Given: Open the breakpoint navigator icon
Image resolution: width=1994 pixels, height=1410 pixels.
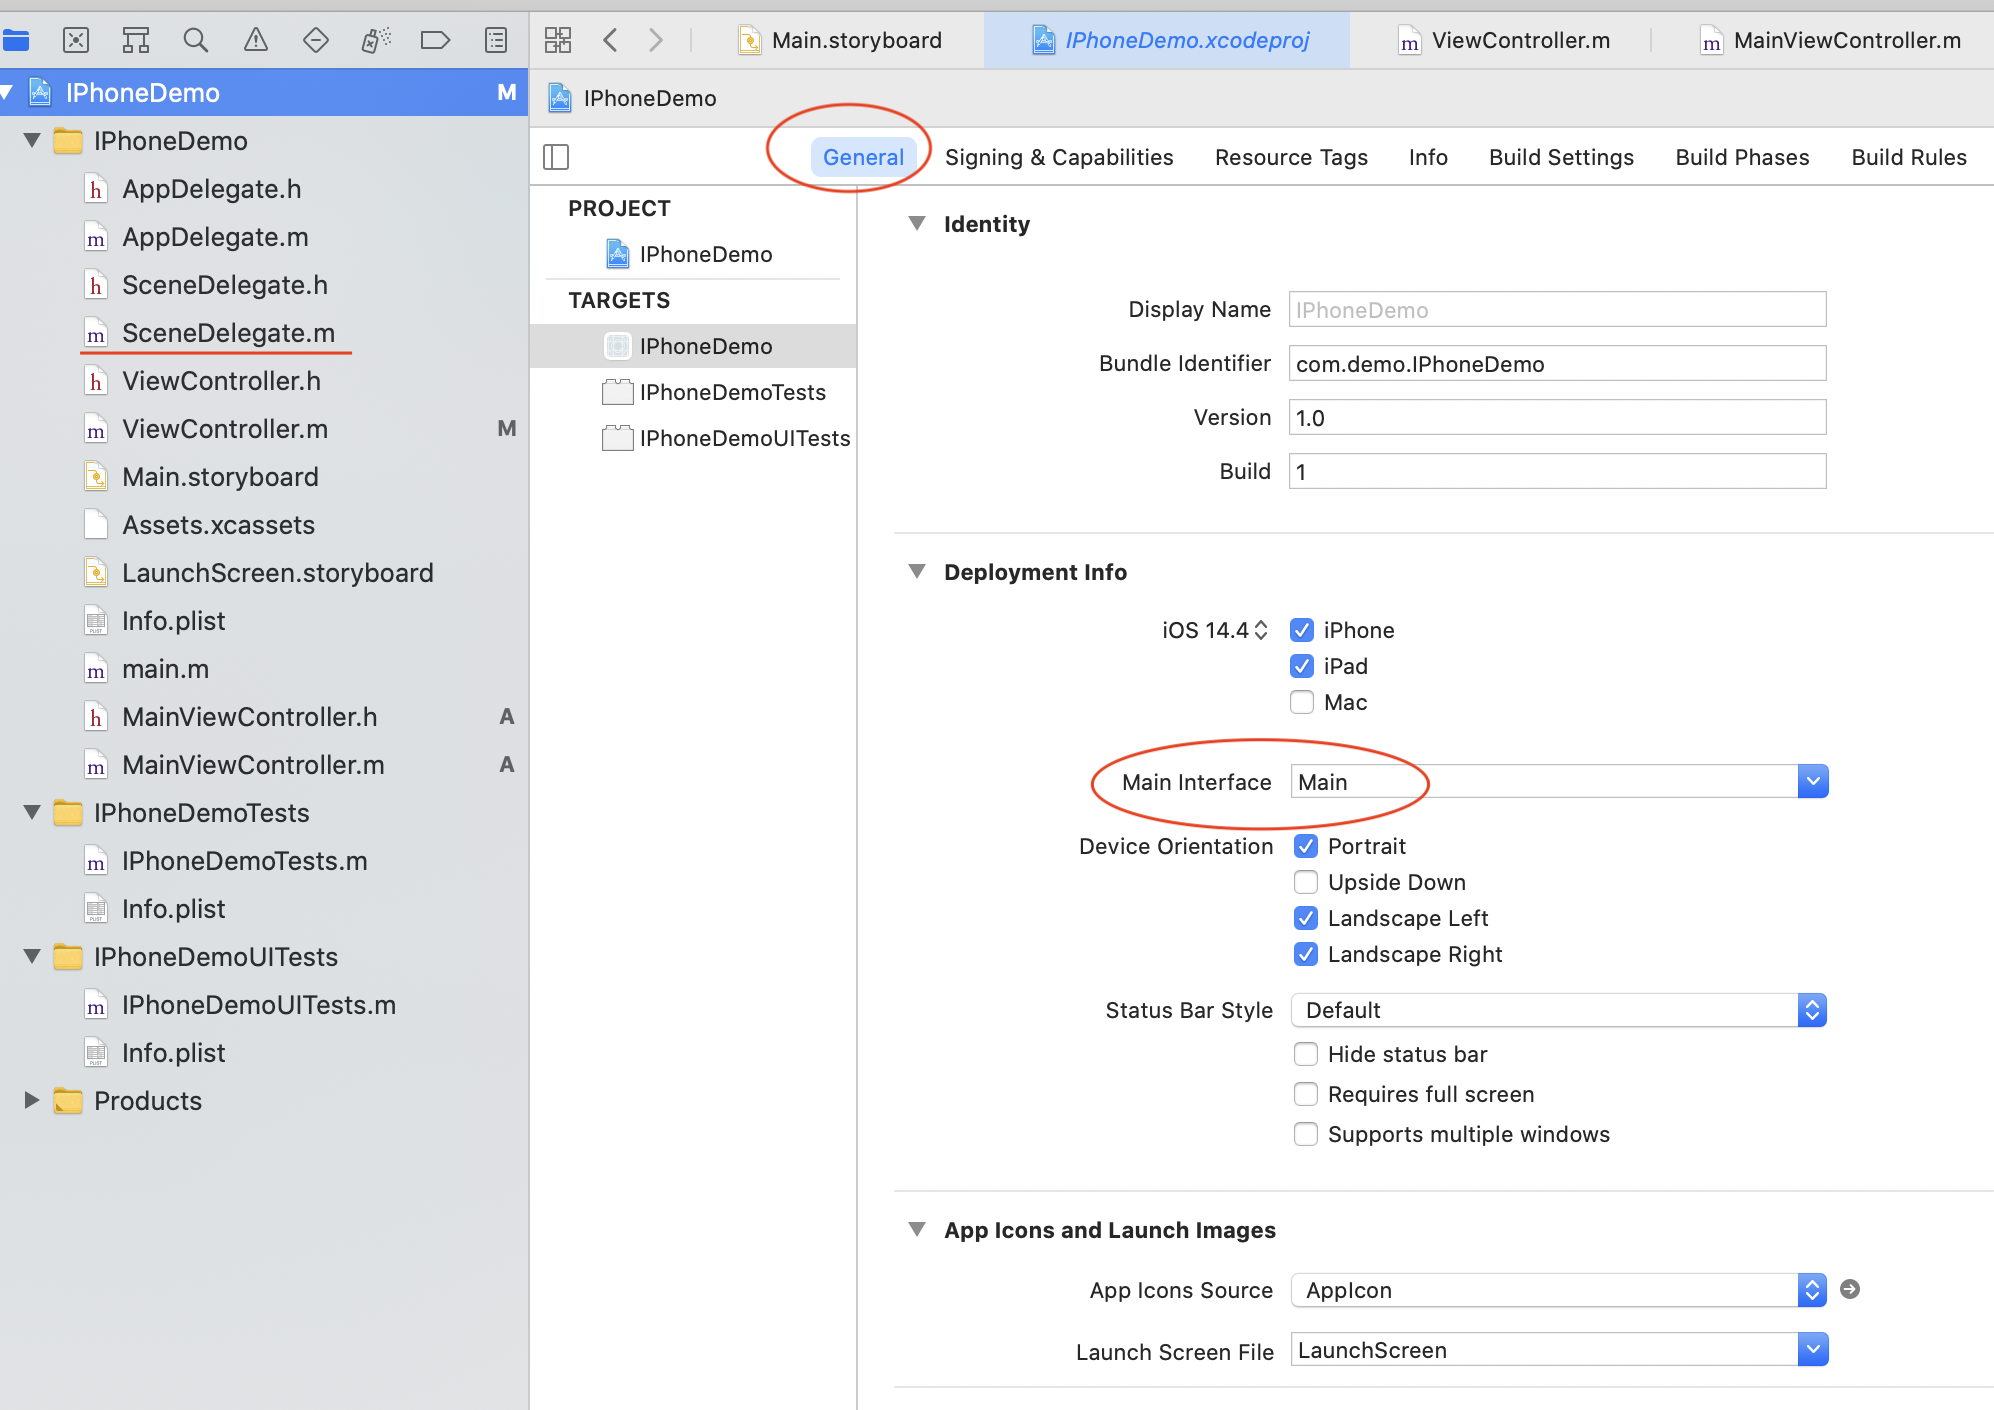Looking at the screenshot, I should [x=435, y=40].
